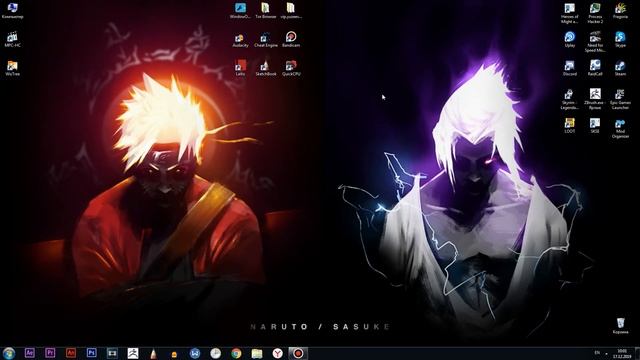Screen dimensions: 640x360
Task: Expand hidden system tray icons arrow
Action: click(607, 353)
